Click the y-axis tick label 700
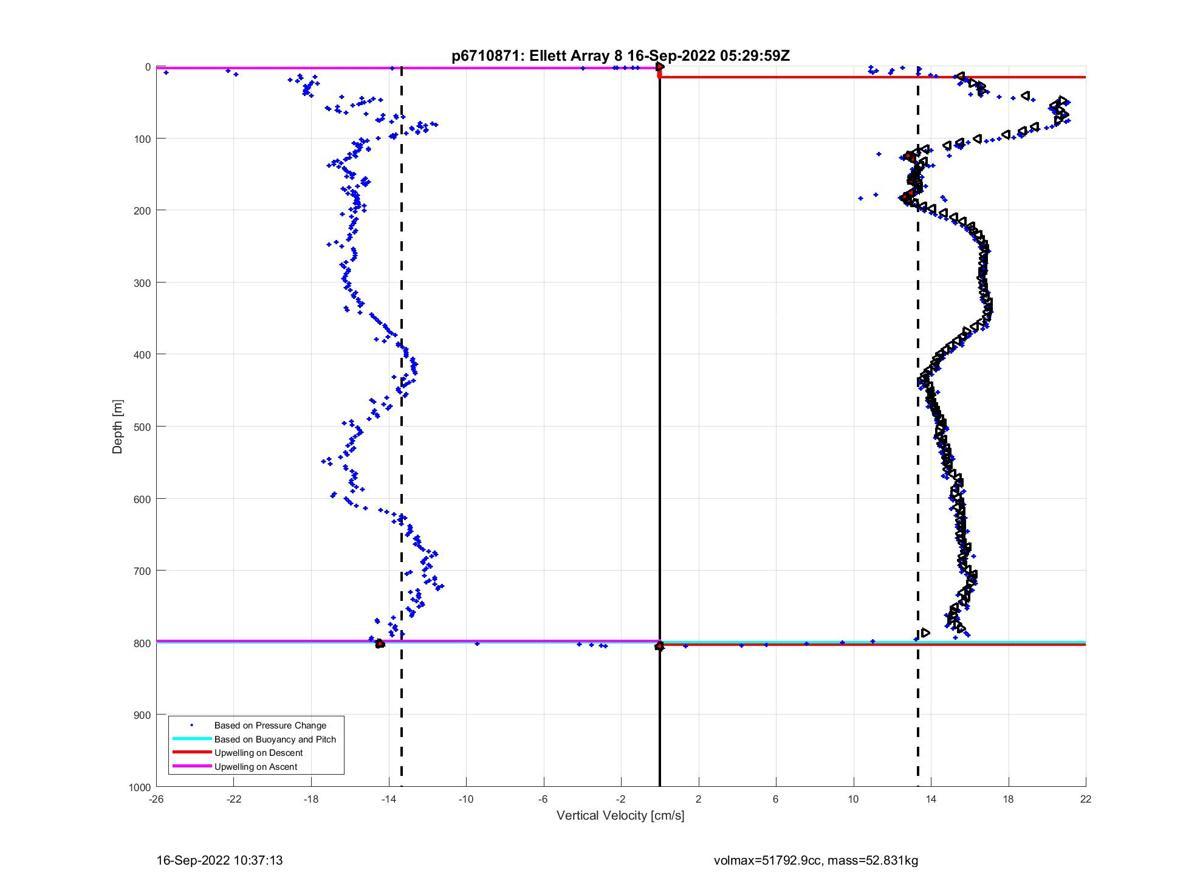This screenshot has width=1200, height=885. (x=142, y=571)
